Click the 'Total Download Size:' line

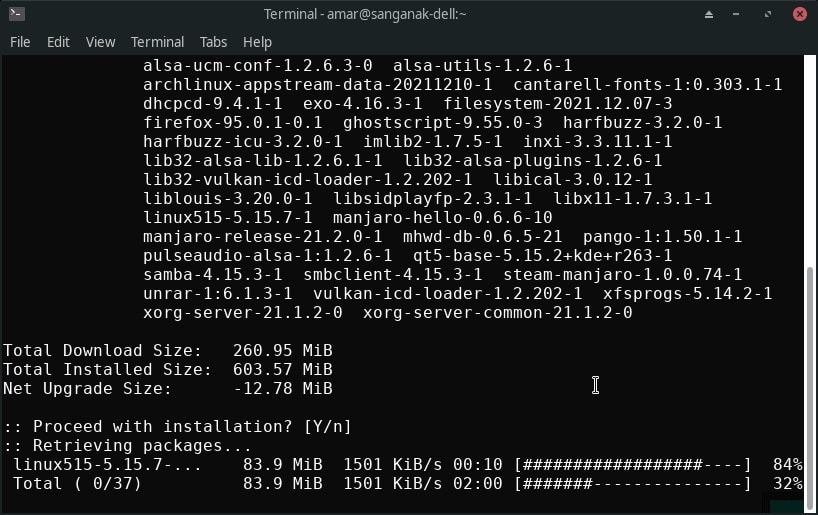click(168, 351)
